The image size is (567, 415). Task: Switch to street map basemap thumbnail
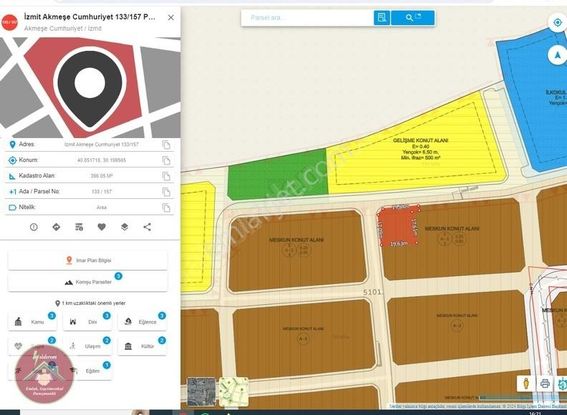[234, 392]
